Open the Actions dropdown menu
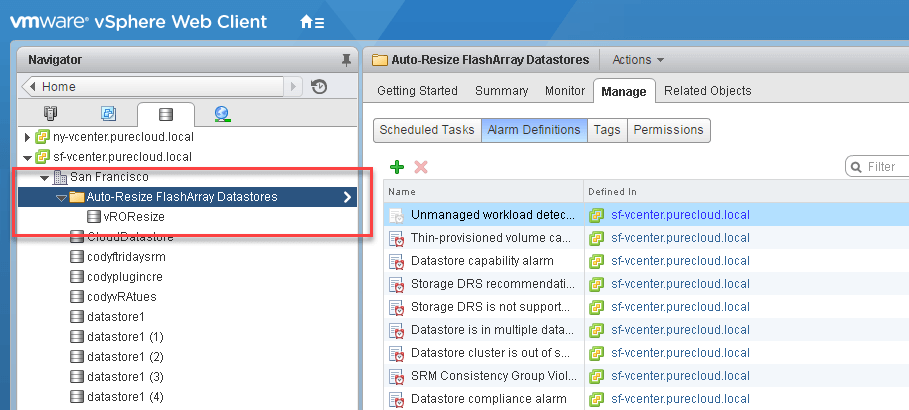This screenshot has width=909, height=410. click(x=638, y=60)
